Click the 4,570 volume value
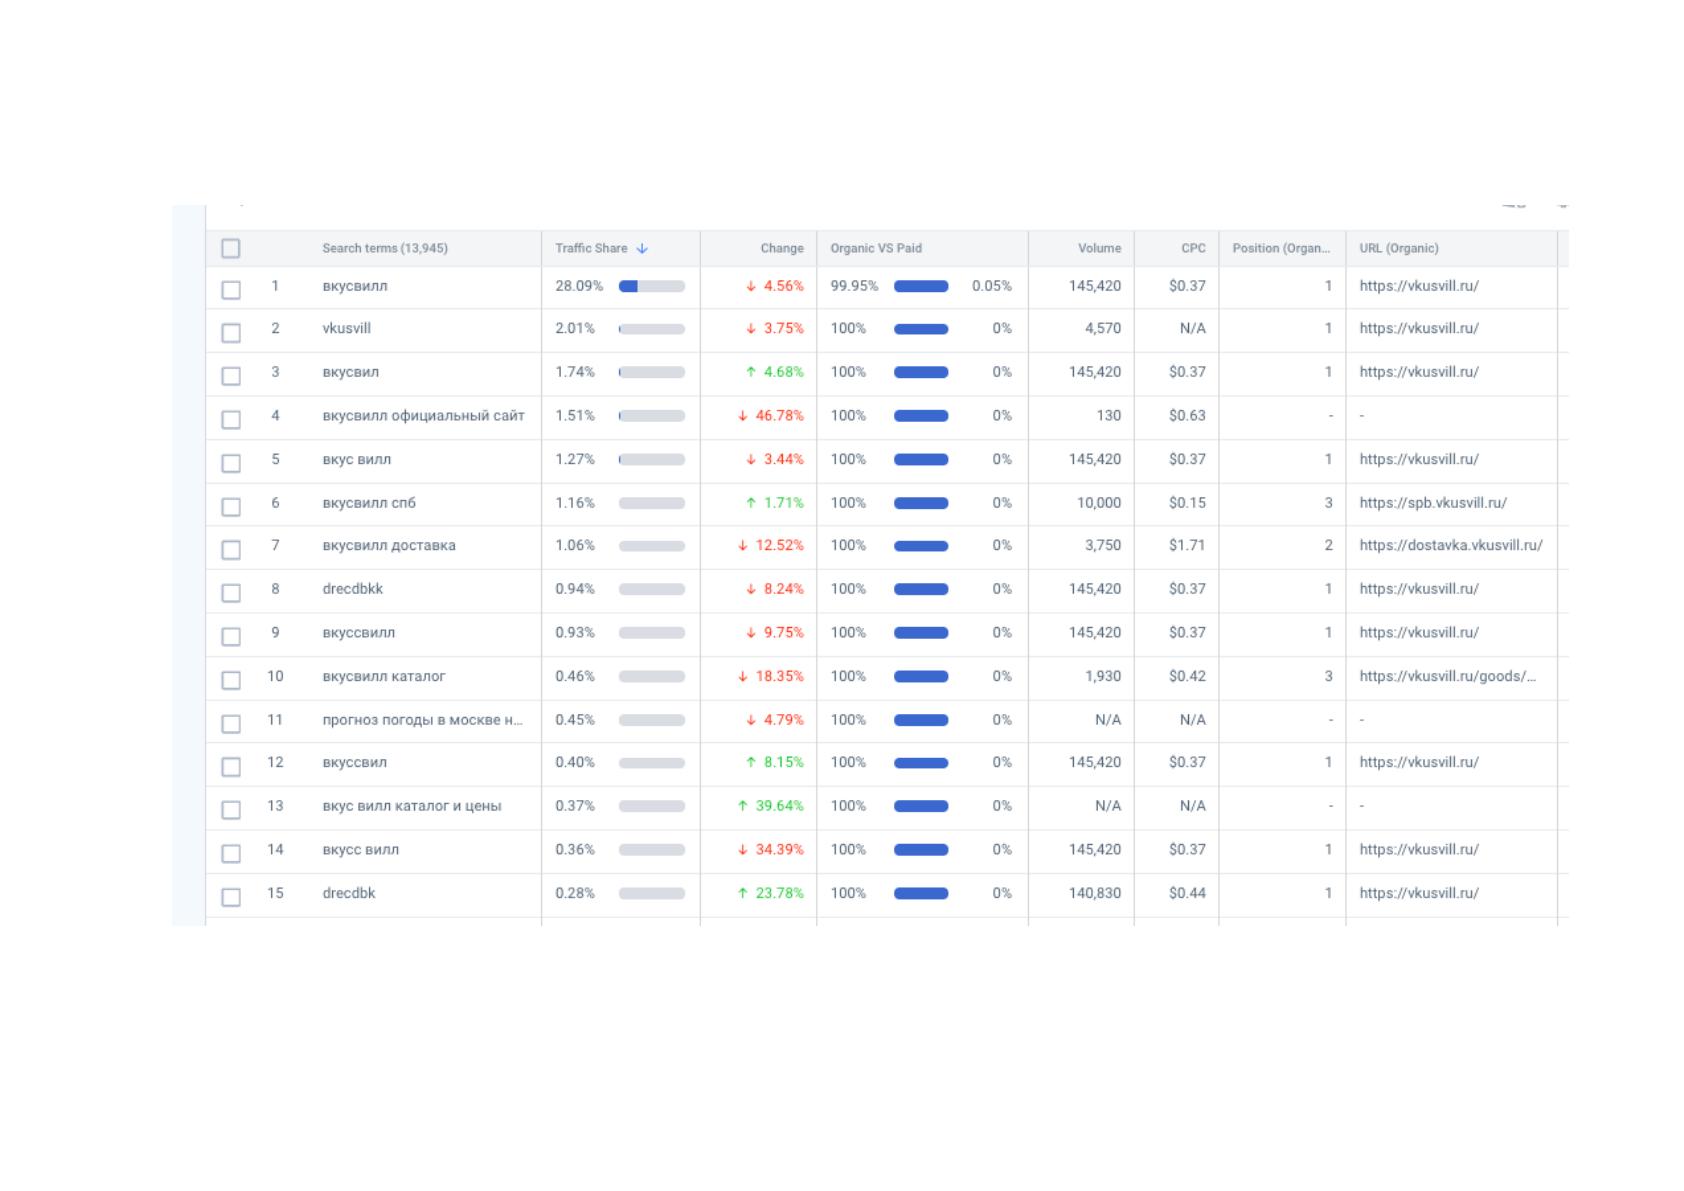 pos(1103,328)
